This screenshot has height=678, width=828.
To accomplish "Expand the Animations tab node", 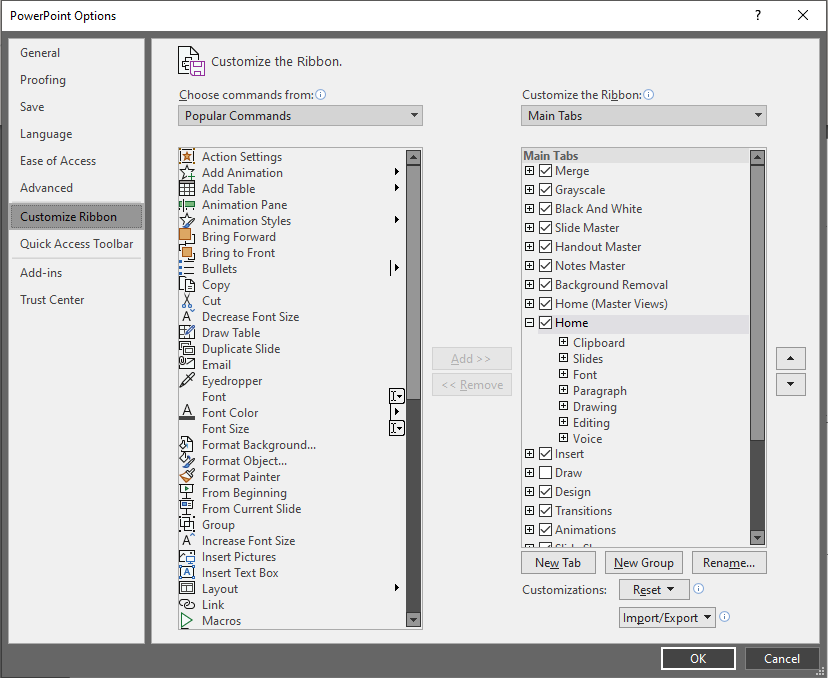I will coord(529,529).
